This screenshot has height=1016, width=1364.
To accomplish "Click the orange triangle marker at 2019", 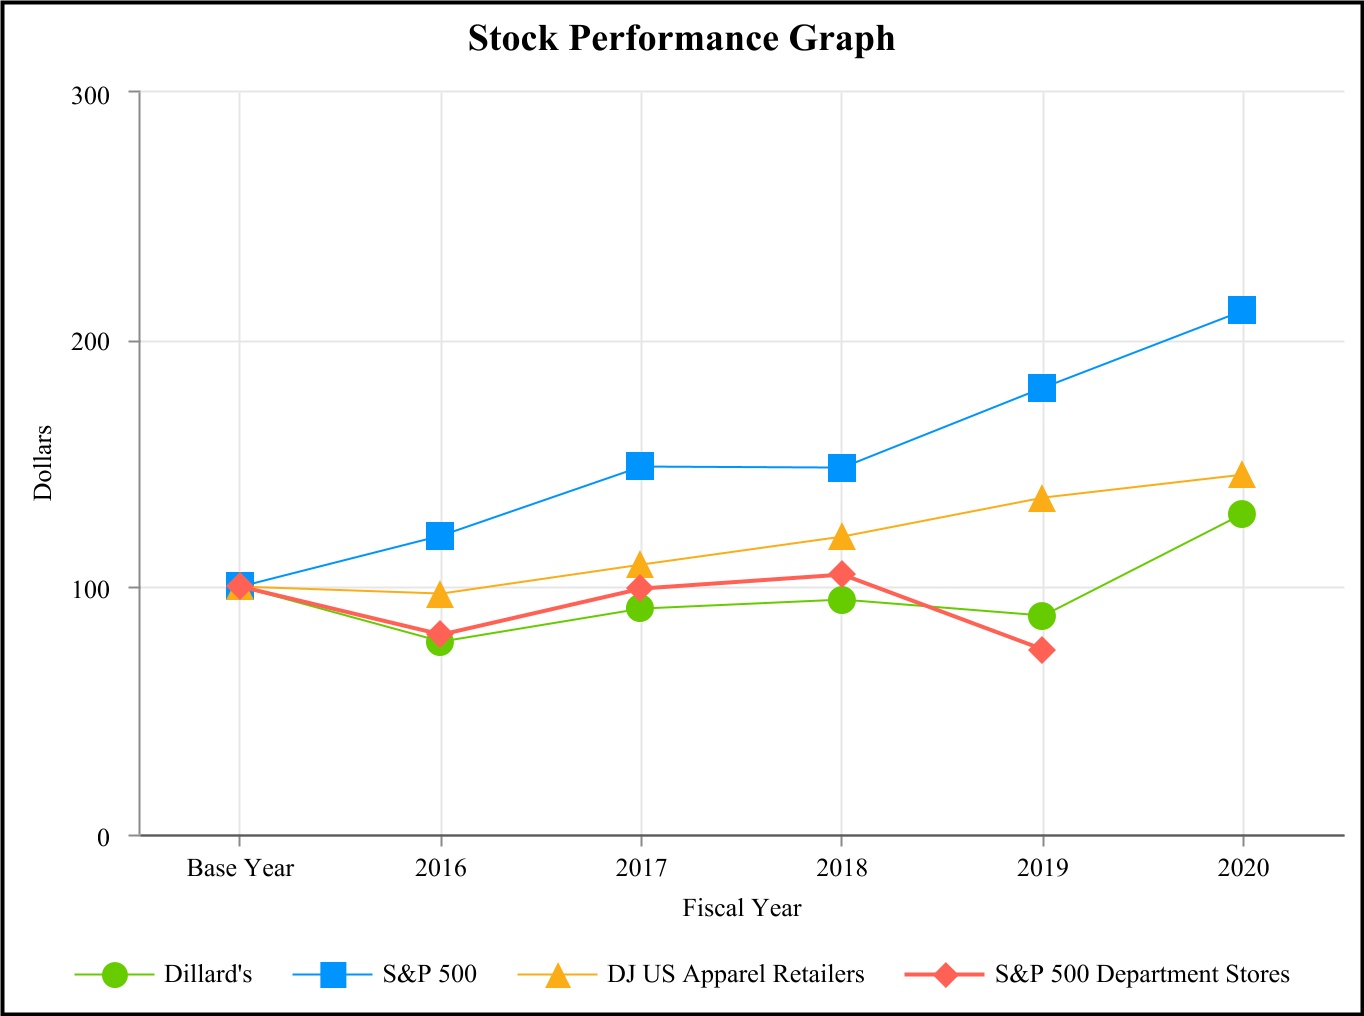I will 1042,498.
